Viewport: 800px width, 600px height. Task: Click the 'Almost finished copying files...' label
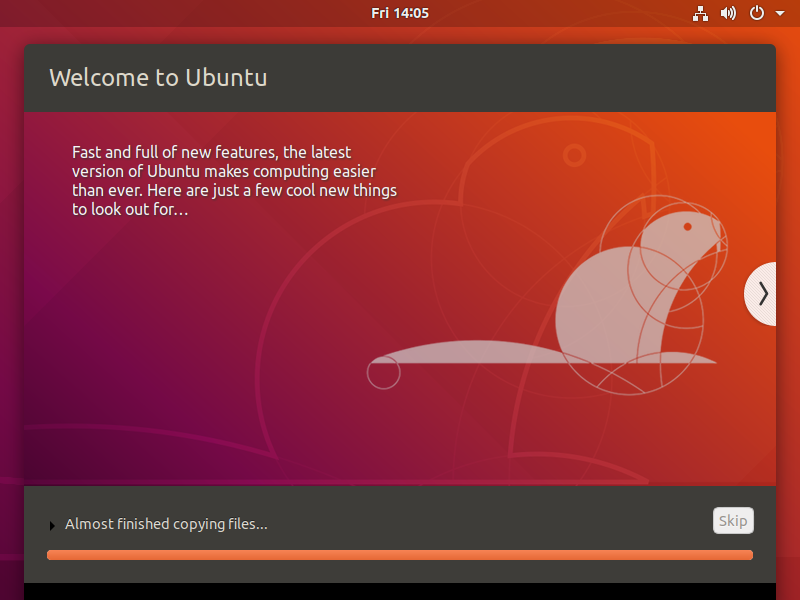click(x=166, y=524)
